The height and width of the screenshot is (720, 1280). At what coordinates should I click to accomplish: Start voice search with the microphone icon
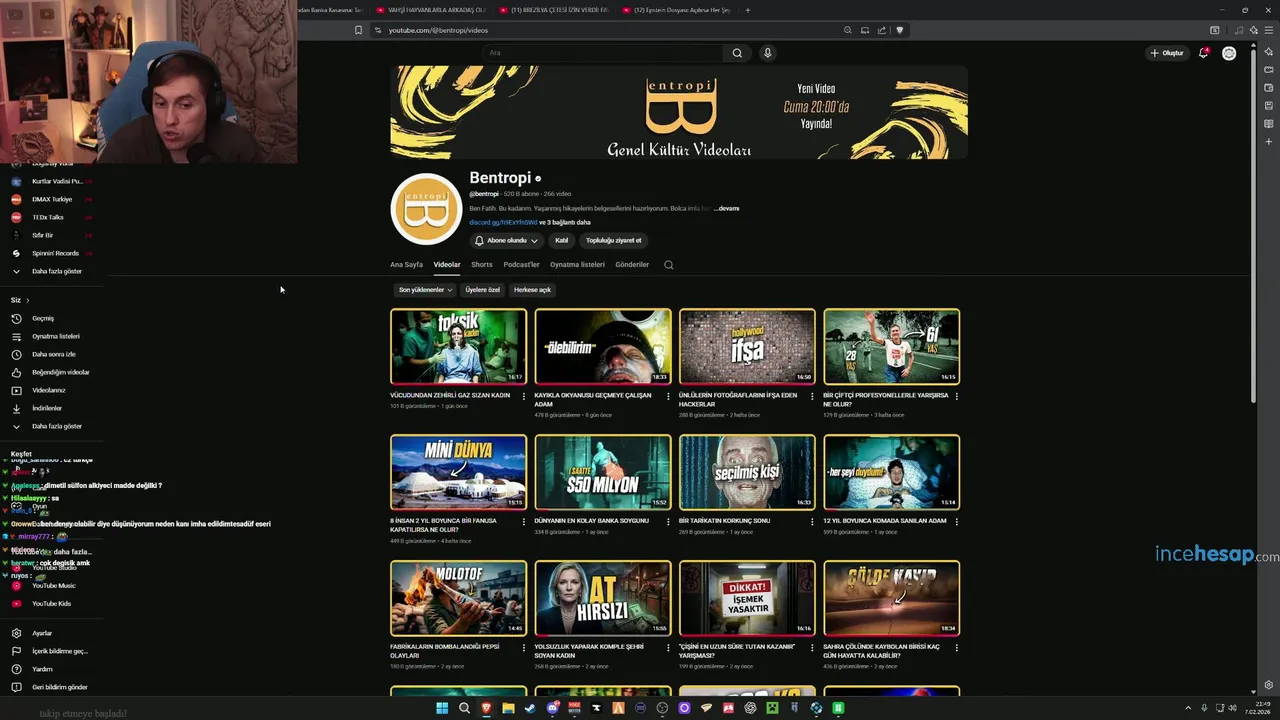click(768, 53)
